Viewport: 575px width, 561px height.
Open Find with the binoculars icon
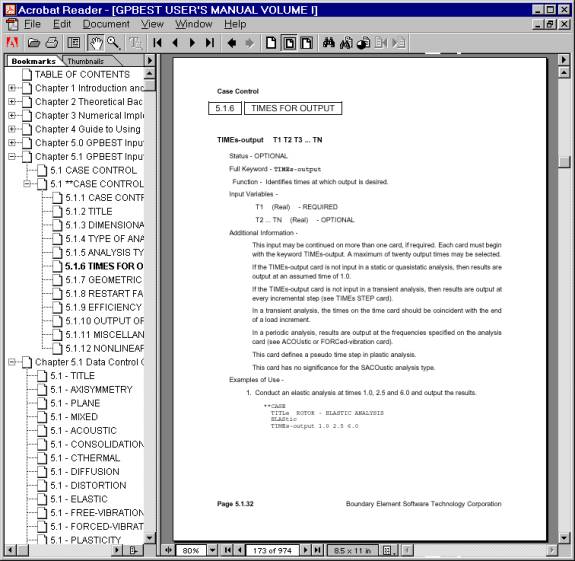point(329,43)
